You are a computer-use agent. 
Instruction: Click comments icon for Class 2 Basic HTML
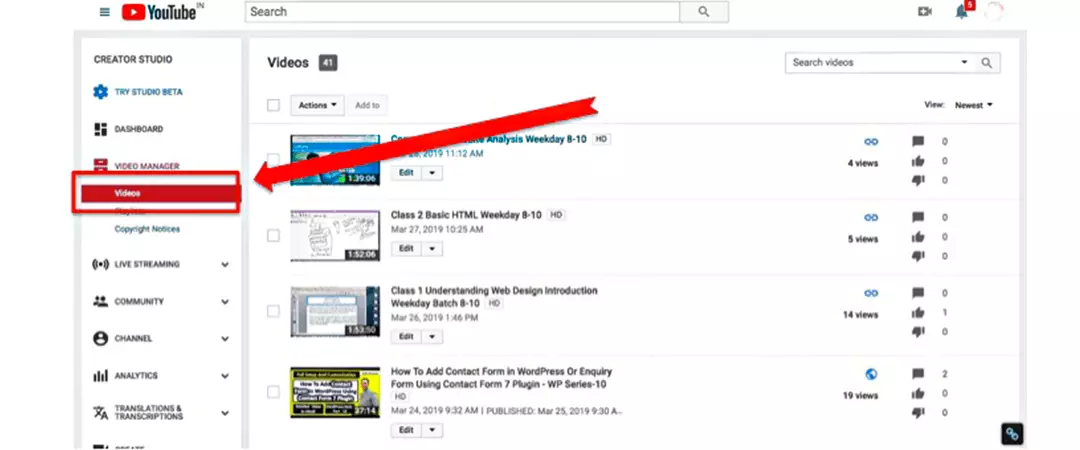(x=917, y=217)
